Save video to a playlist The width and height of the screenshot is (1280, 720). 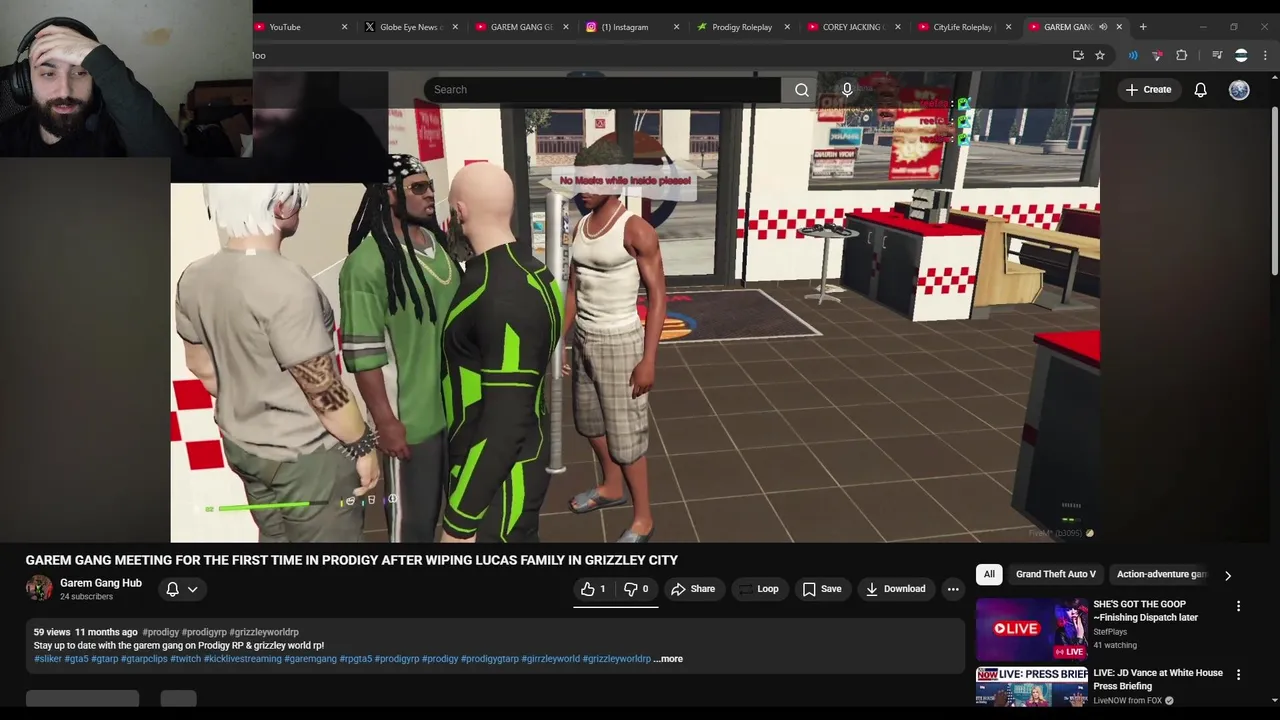pos(822,589)
